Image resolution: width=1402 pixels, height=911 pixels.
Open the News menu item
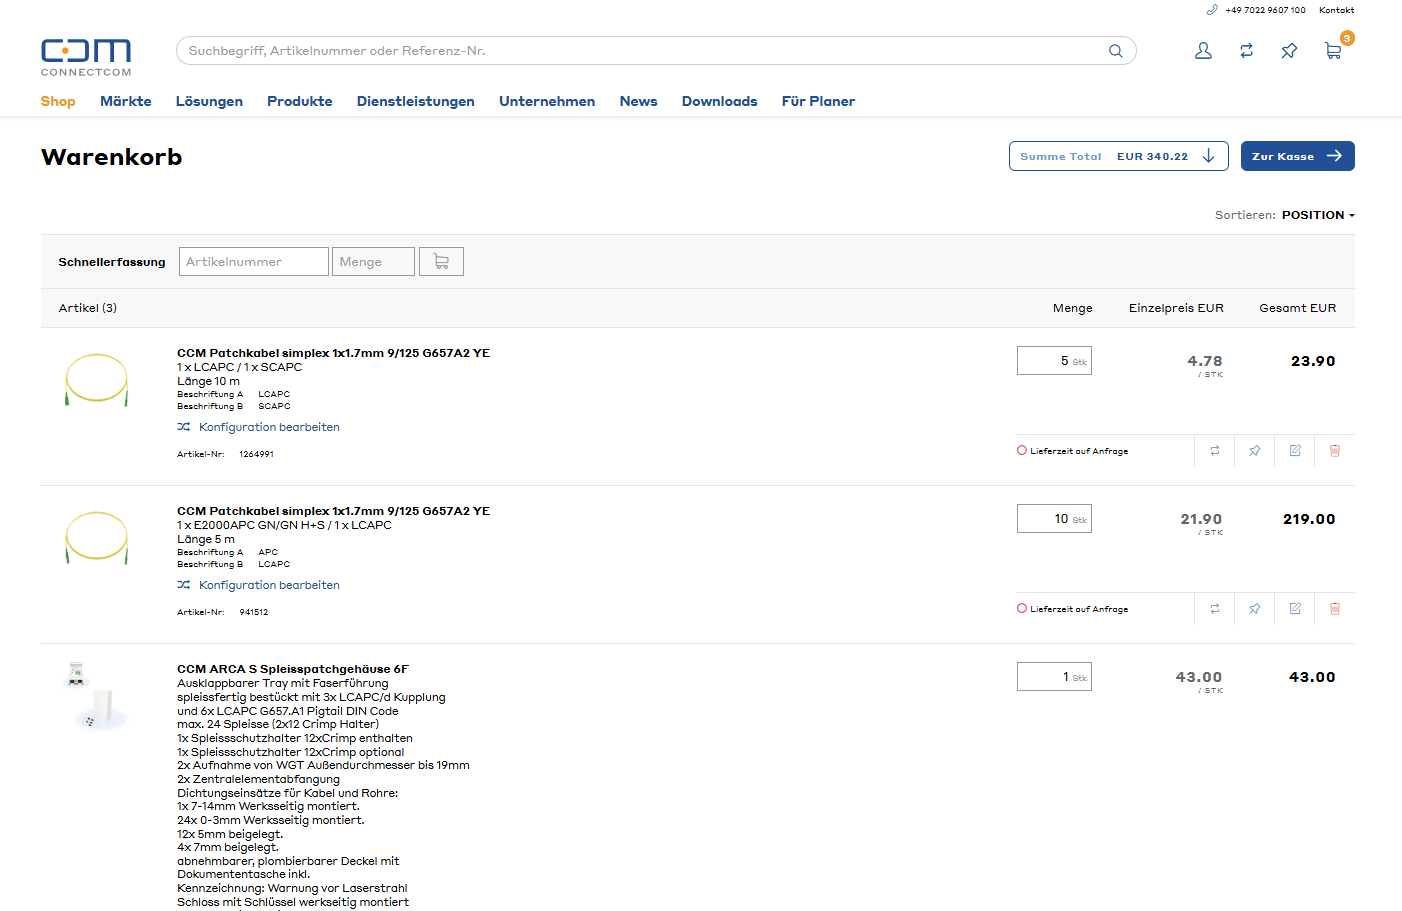638,101
